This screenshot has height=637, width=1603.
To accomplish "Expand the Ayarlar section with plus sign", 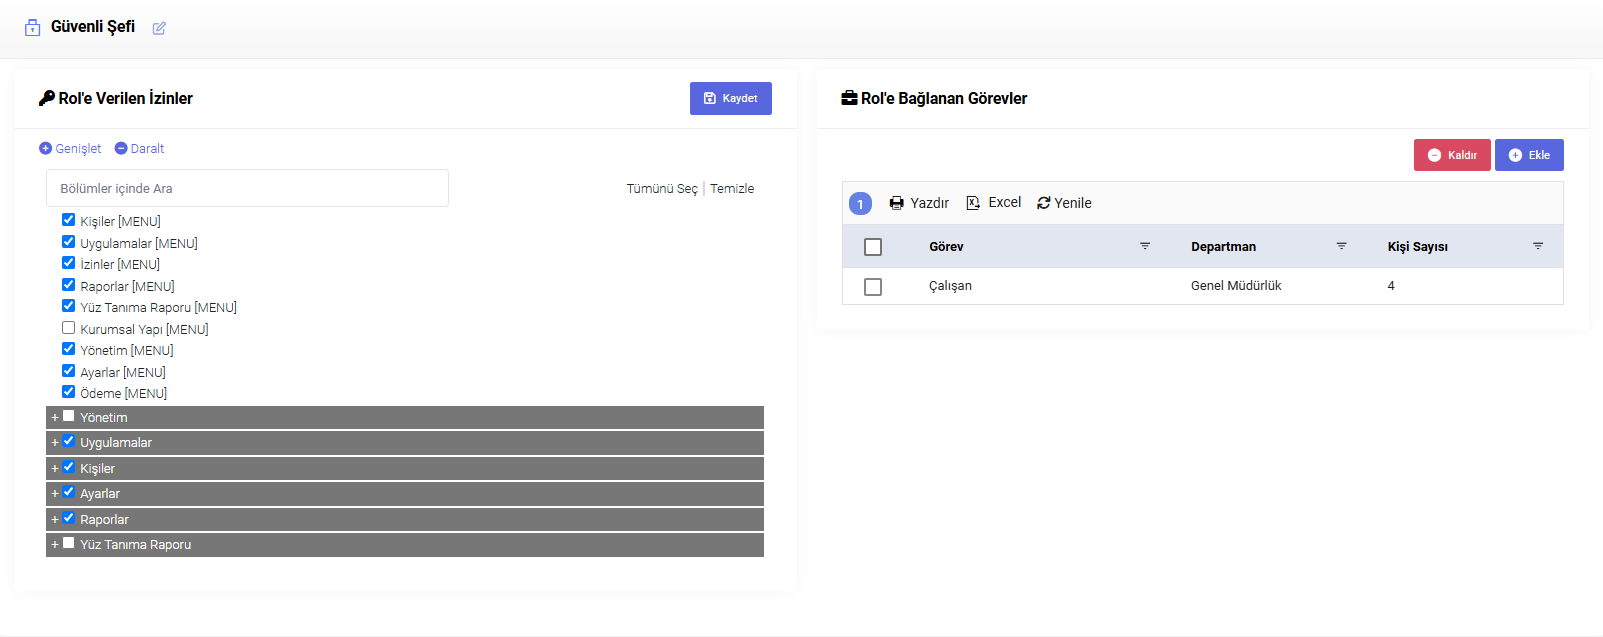I will [x=55, y=494].
